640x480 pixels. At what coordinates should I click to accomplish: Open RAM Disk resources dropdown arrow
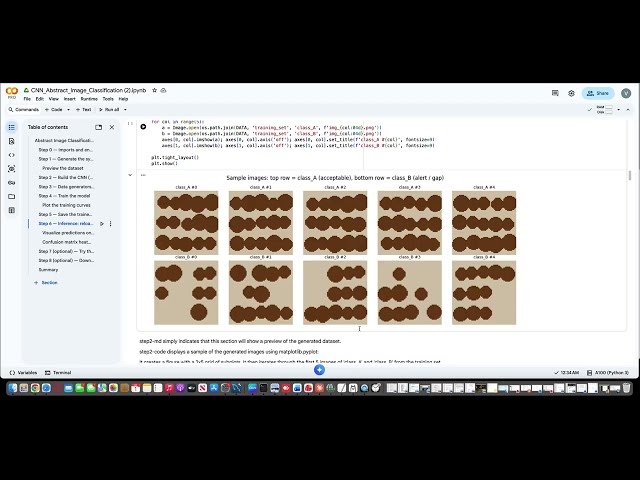[x=618, y=110]
